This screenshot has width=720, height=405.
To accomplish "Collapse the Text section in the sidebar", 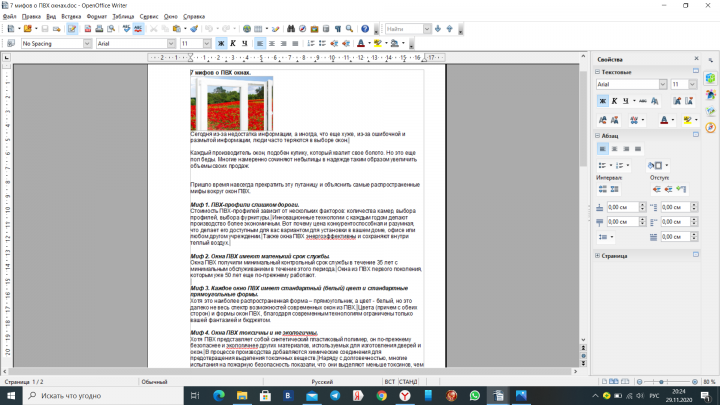I will pos(597,72).
